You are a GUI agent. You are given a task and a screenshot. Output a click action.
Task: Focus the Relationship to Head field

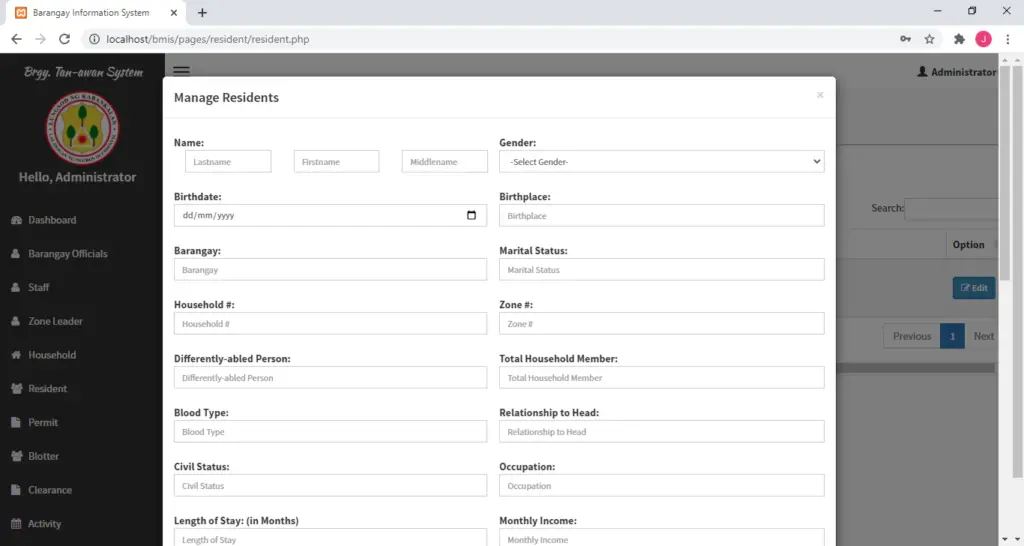click(662, 432)
